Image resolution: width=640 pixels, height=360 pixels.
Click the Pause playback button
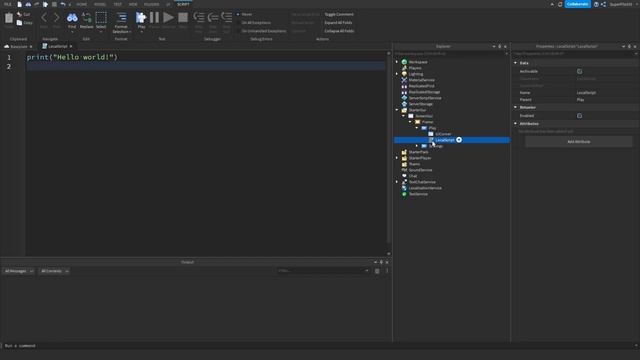(154, 18)
